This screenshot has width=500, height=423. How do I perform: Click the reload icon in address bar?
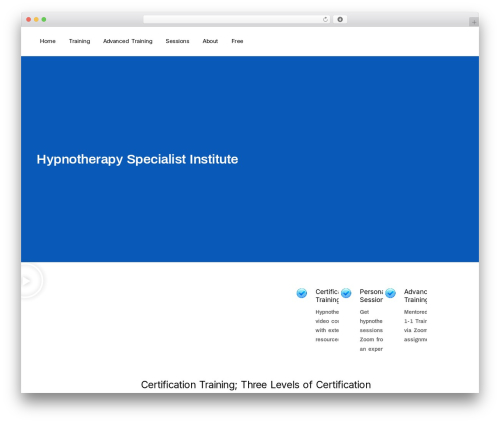(325, 19)
